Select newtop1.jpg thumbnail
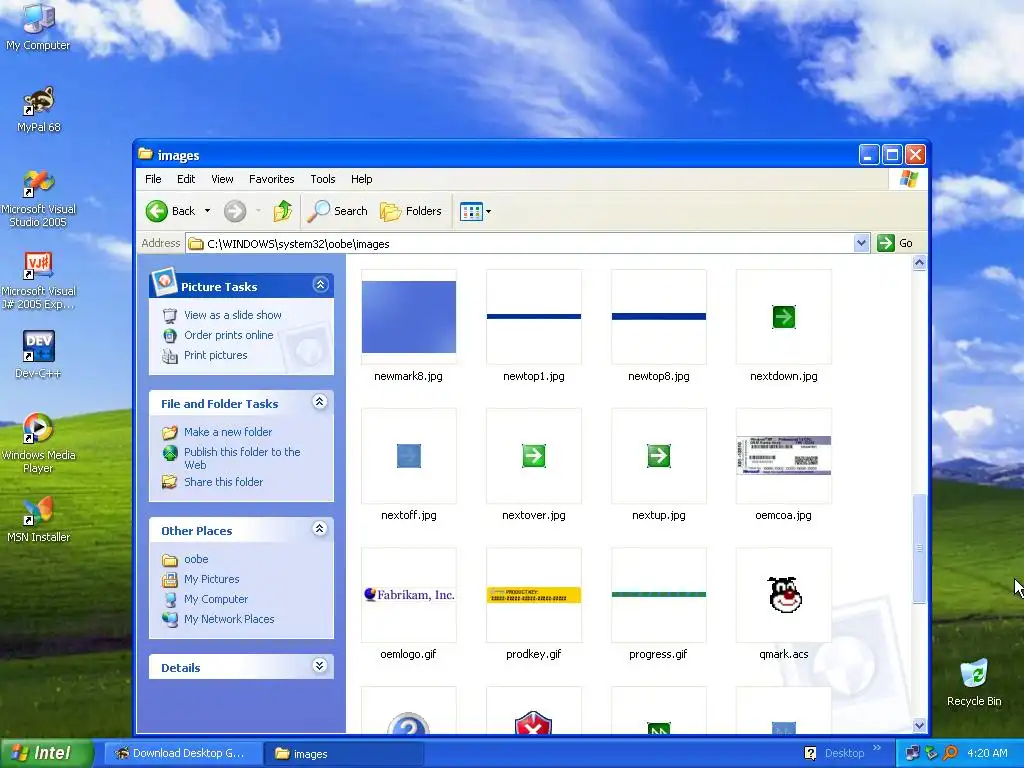The width and height of the screenshot is (1024, 768). 534,317
